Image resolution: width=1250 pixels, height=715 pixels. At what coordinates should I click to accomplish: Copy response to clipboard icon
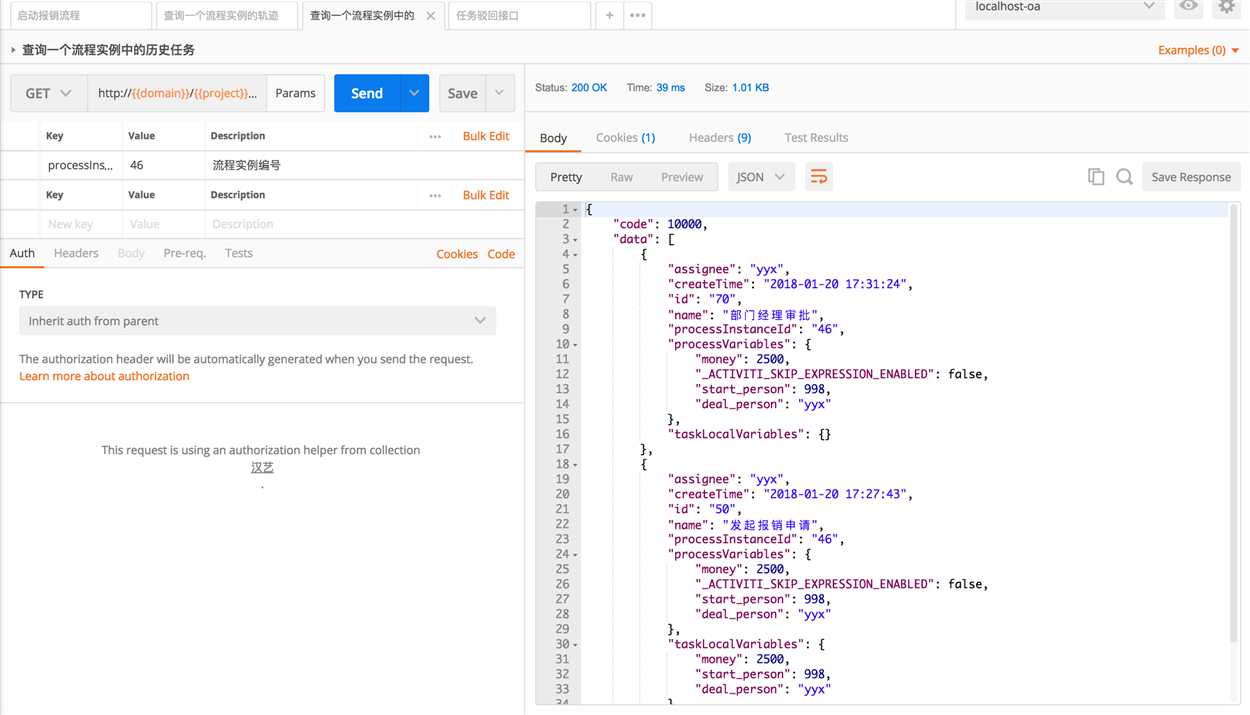(1096, 177)
